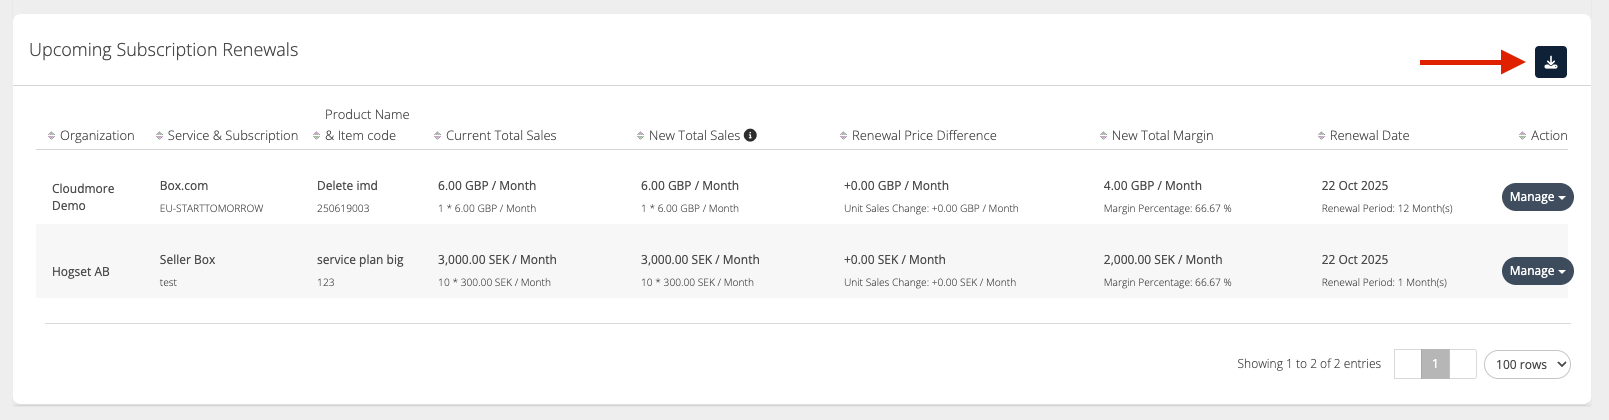Sort by Current Total Sales column
This screenshot has height=420, width=1609.
tap(500, 136)
